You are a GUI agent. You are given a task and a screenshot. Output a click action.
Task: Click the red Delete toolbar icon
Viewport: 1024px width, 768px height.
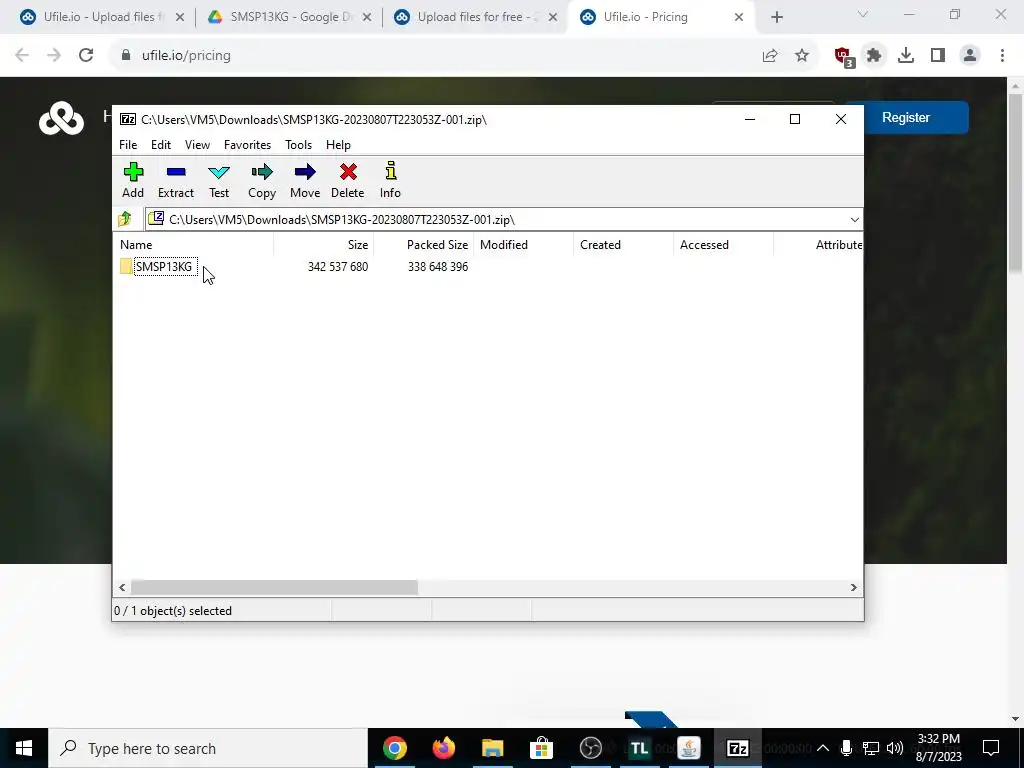tap(347, 180)
